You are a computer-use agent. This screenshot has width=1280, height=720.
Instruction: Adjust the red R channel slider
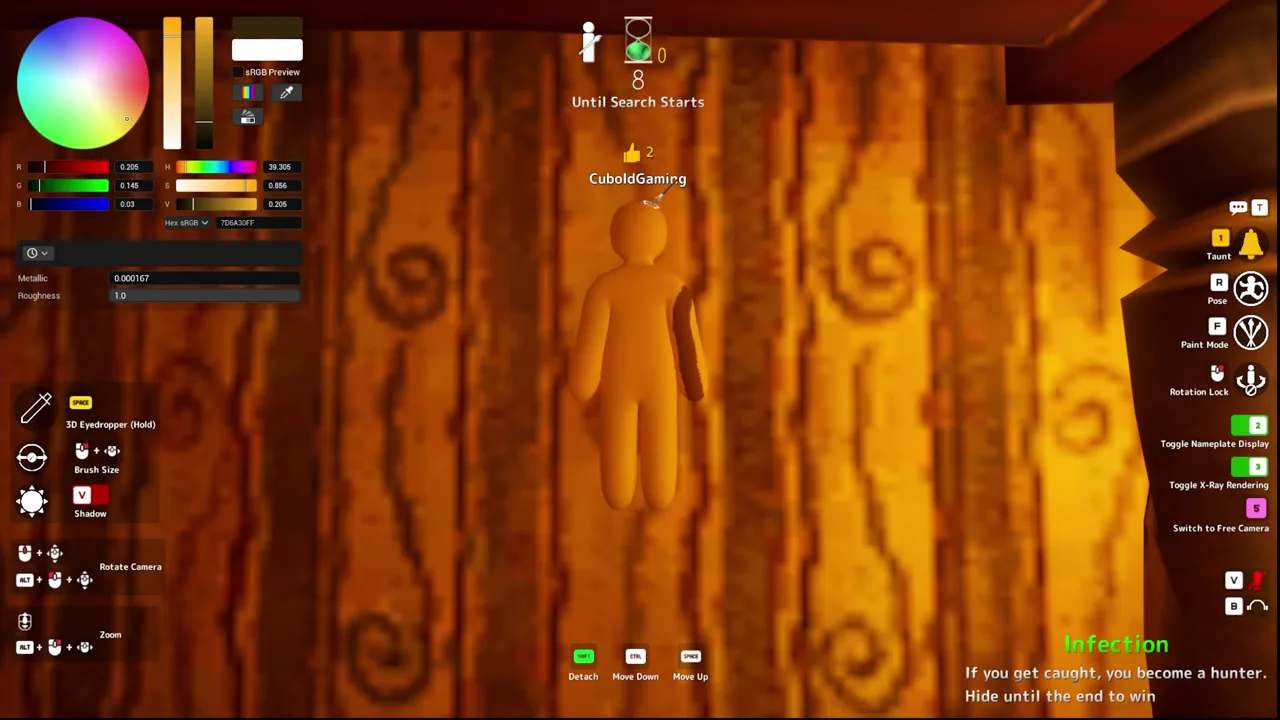click(x=69, y=167)
